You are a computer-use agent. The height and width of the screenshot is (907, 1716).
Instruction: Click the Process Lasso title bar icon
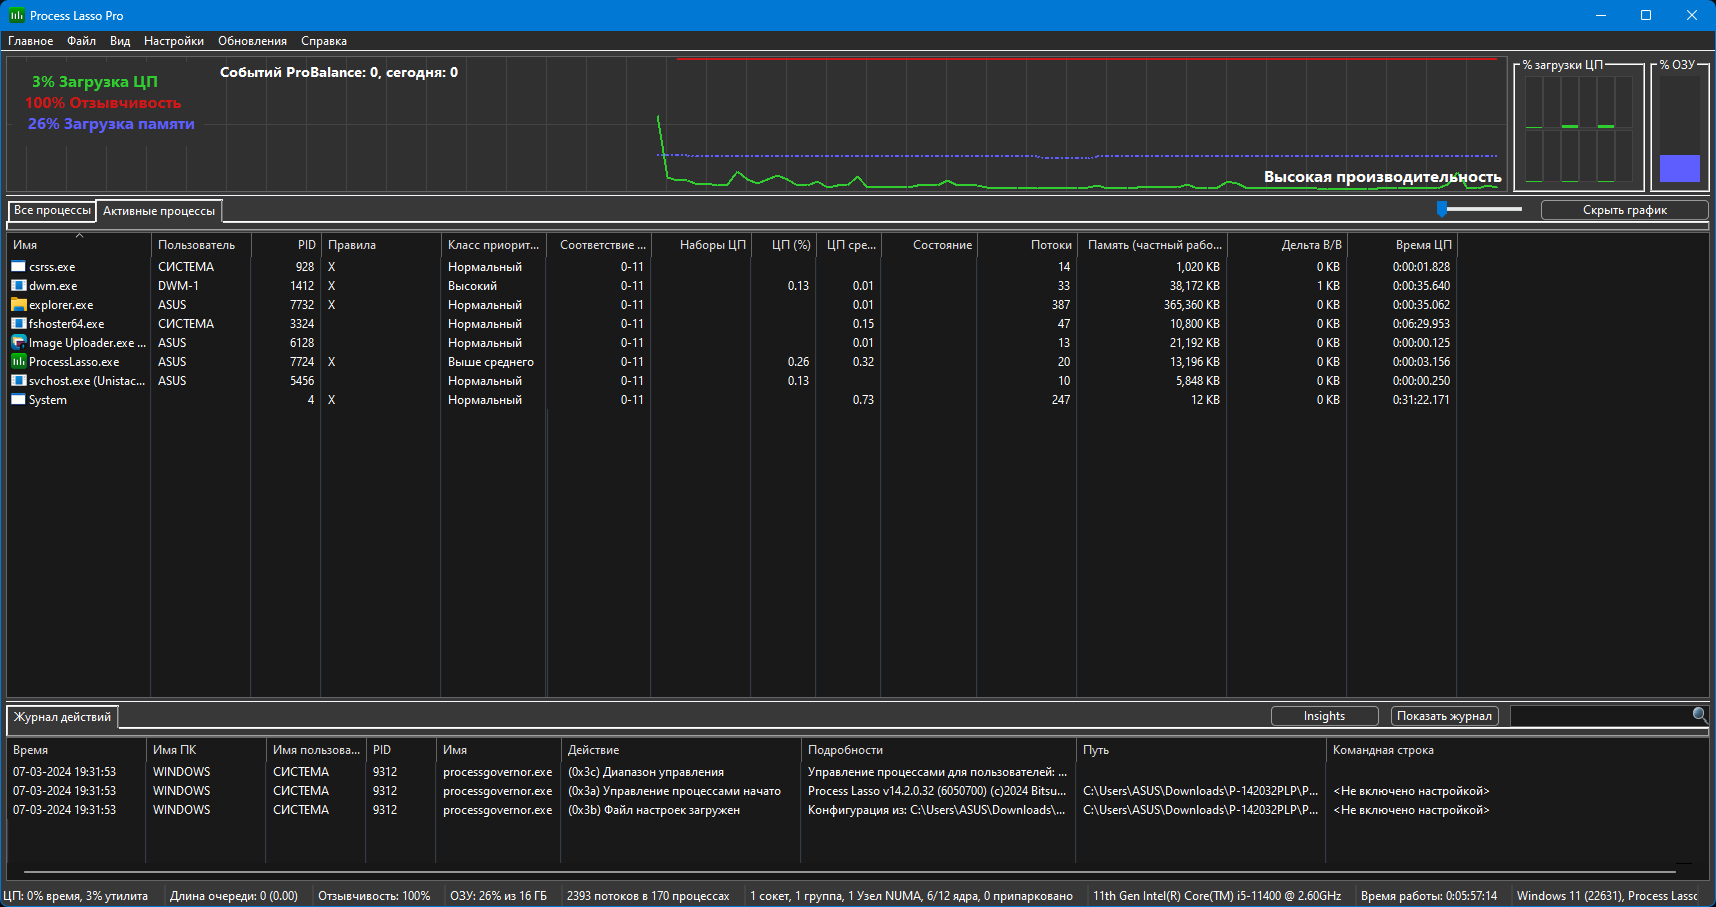(17, 15)
